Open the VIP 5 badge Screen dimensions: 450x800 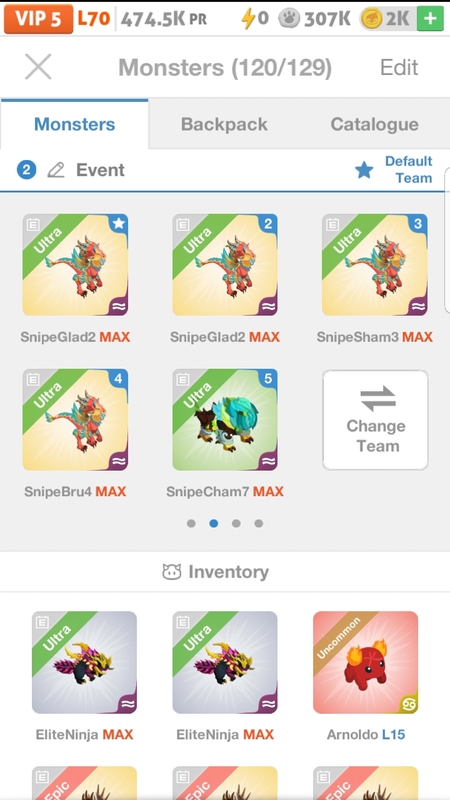(x=38, y=19)
